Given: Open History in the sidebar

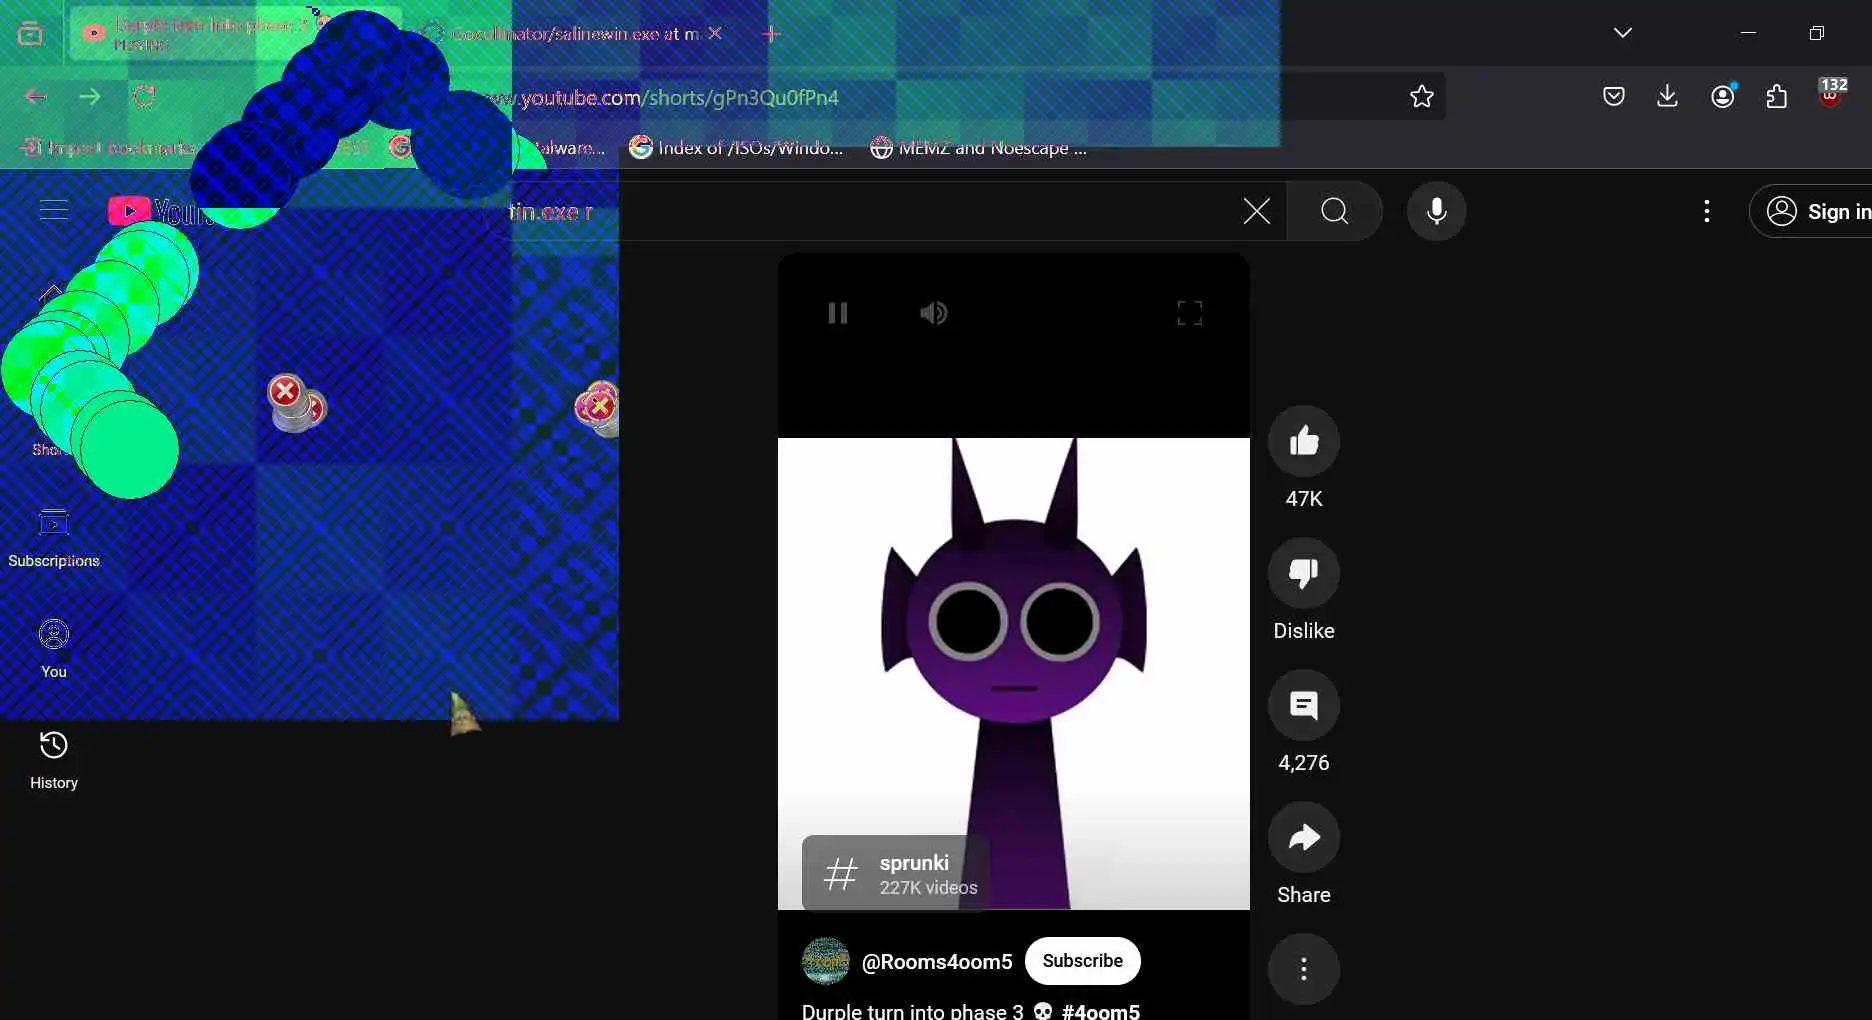Looking at the screenshot, I should [x=54, y=760].
